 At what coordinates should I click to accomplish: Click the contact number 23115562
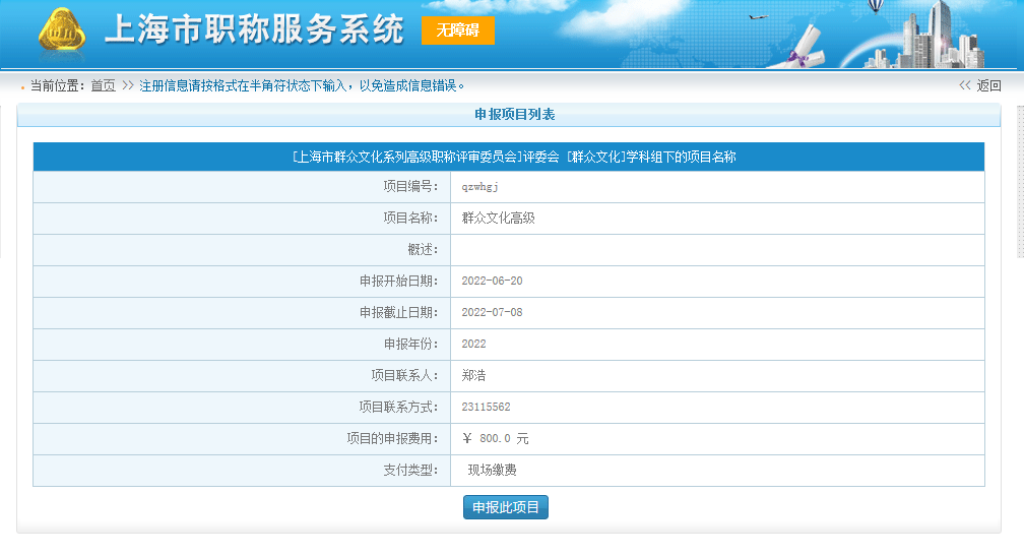point(487,407)
